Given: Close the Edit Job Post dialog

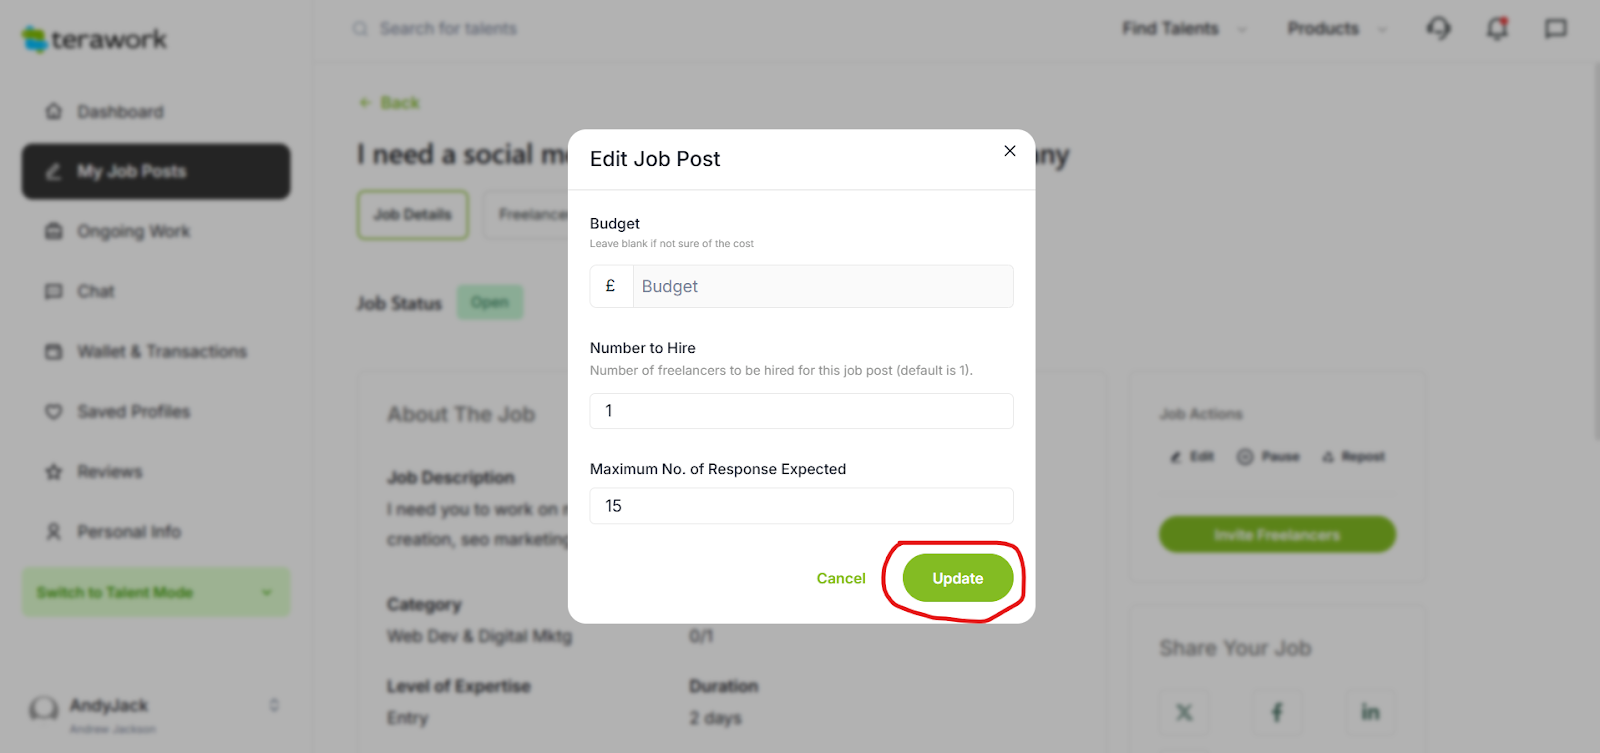Looking at the screenshot, I should tap(1010, 151).
